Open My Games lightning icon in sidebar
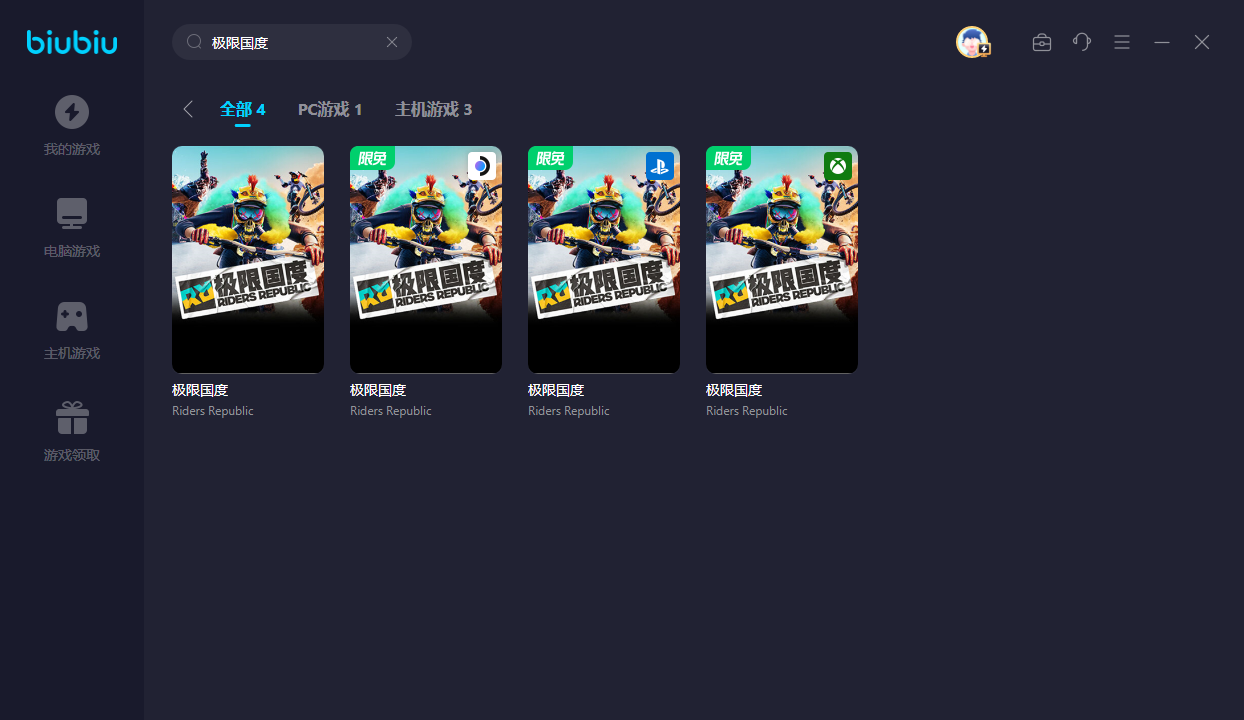The height and width of the screenshot is (720, 1244). click(x=71, y=112)
